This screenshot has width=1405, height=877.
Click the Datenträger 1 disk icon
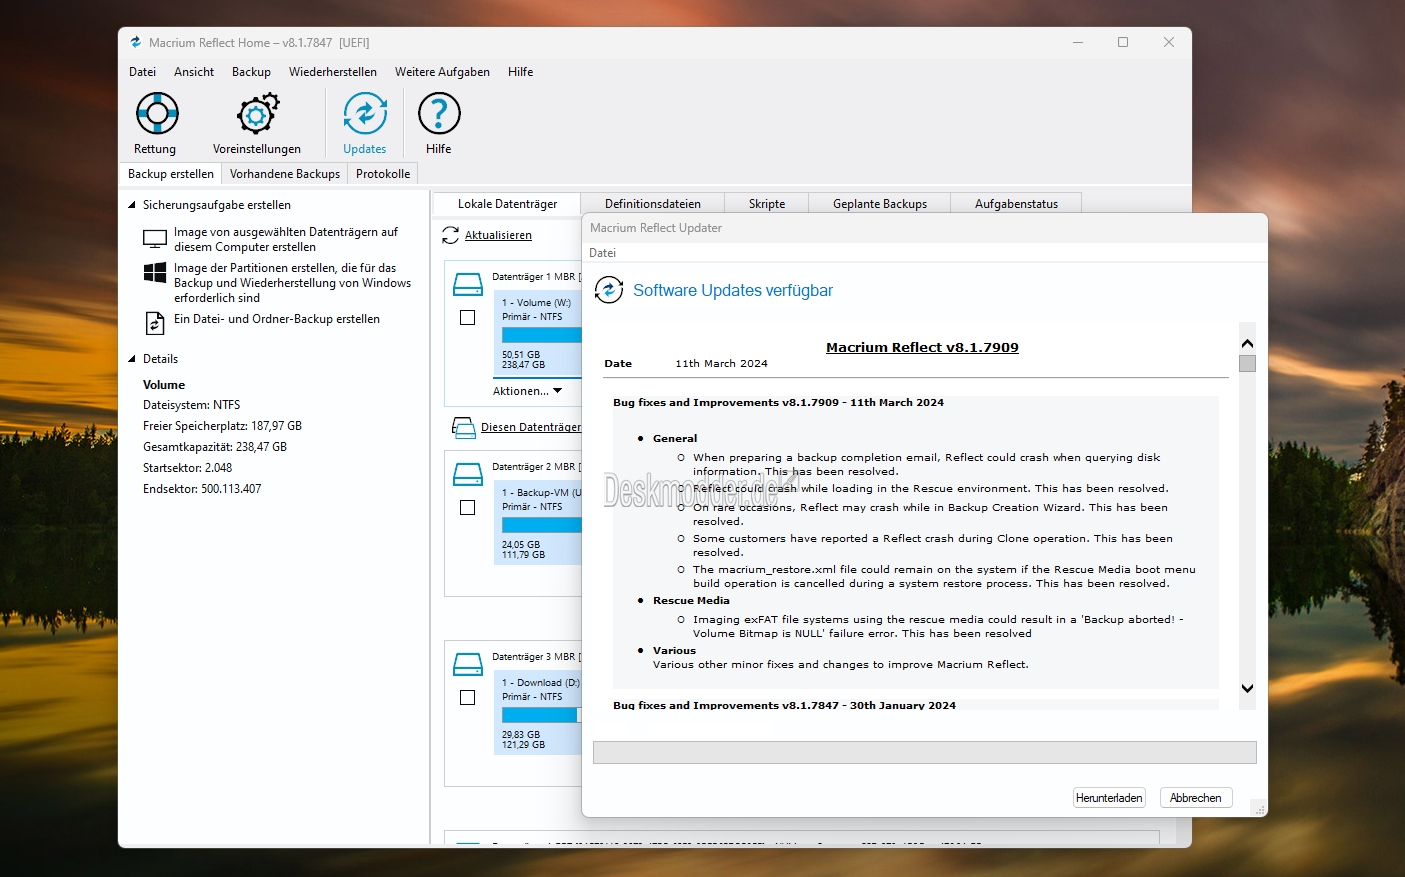coord(468,284)
